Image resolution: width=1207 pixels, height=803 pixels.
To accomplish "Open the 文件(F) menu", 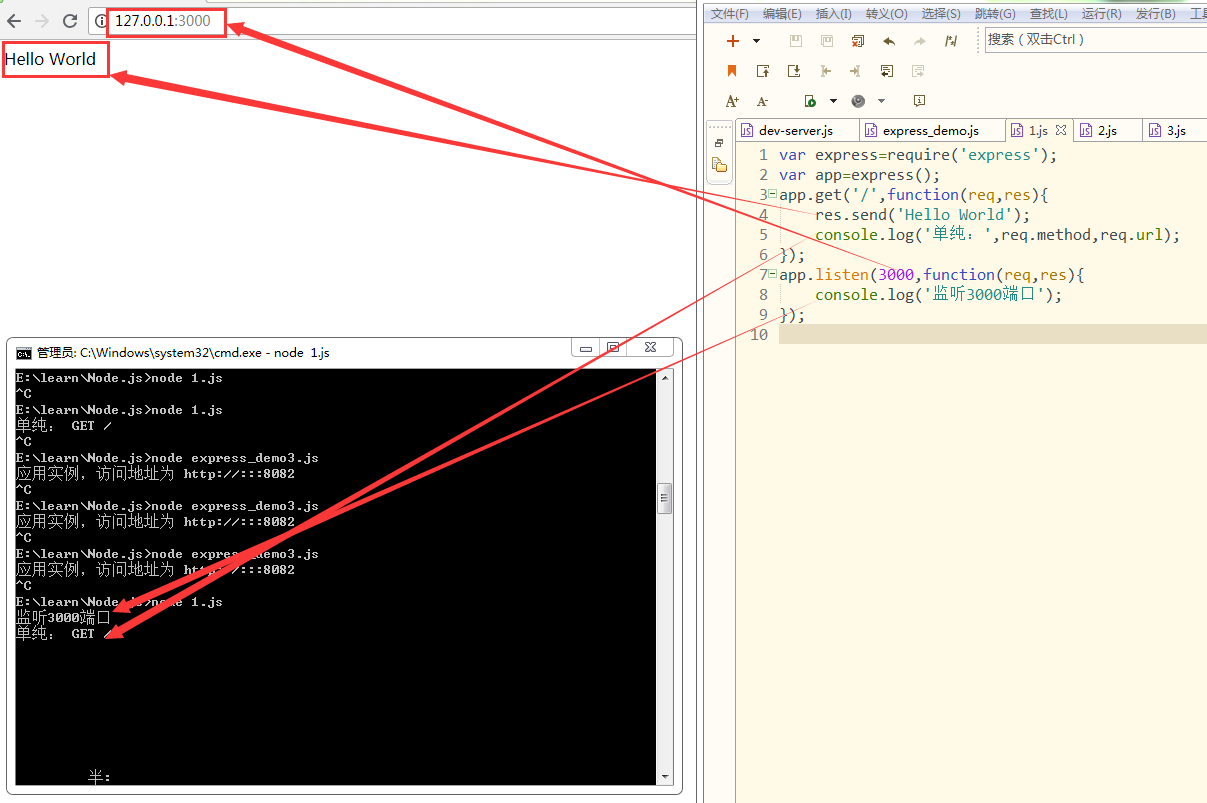I will [x=730, y=13].
